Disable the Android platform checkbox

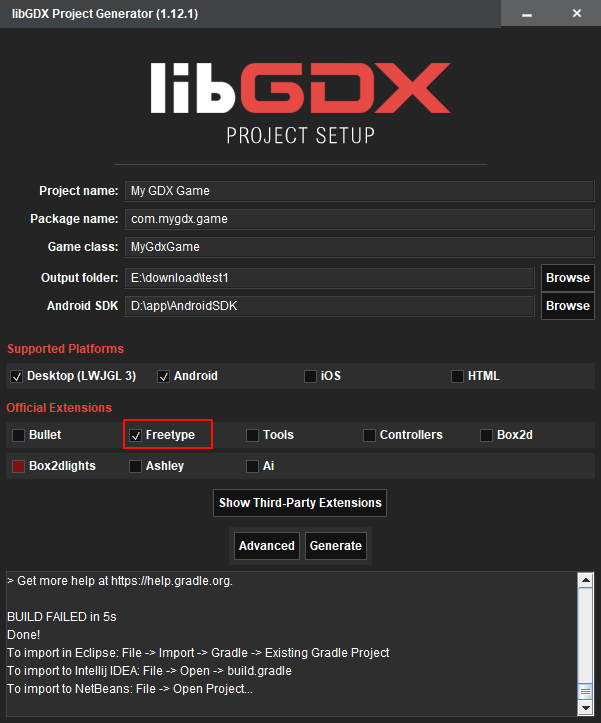163,377
